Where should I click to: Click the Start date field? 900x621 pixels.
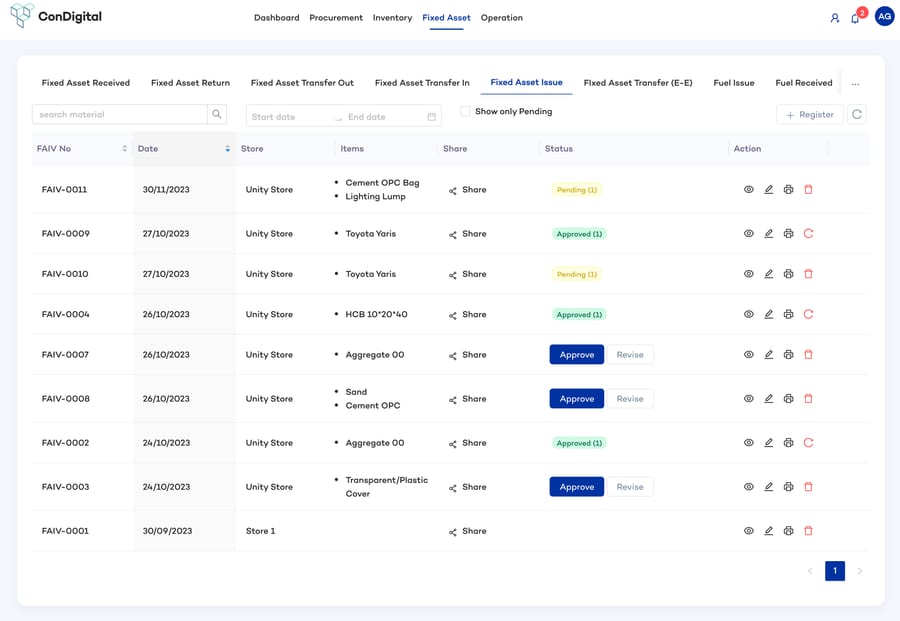pos(290,117)
